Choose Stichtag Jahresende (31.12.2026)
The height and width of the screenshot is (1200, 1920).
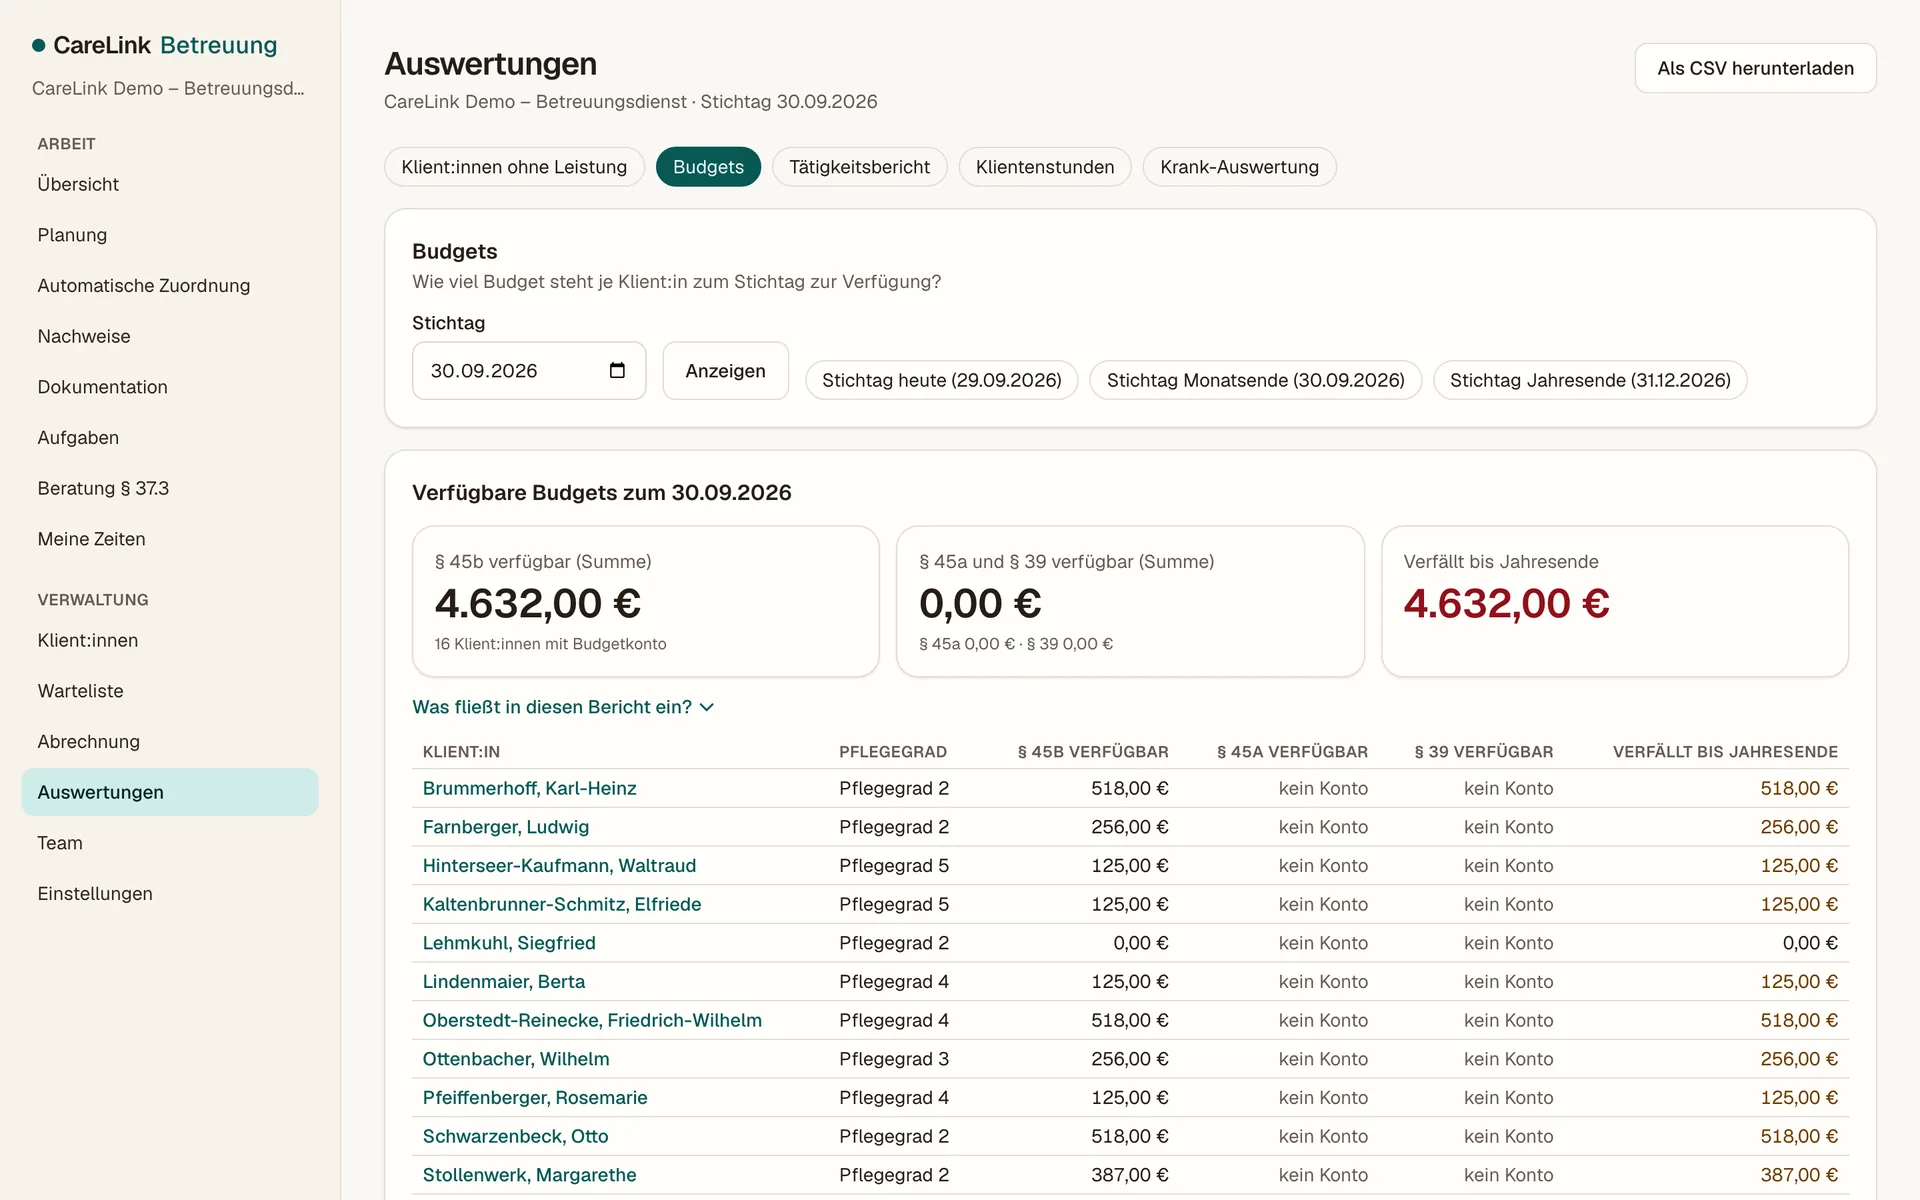coord(1590,380)
